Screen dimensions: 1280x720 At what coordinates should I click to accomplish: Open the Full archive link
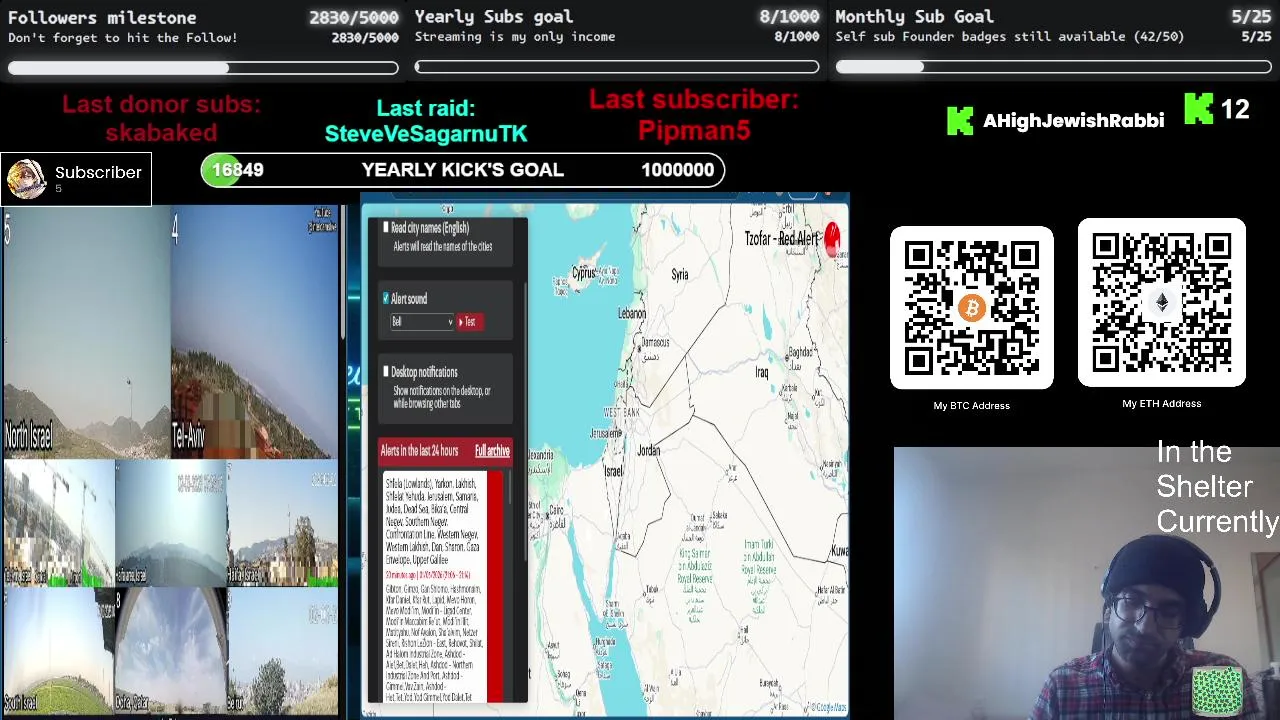click(x=492, y=451)
